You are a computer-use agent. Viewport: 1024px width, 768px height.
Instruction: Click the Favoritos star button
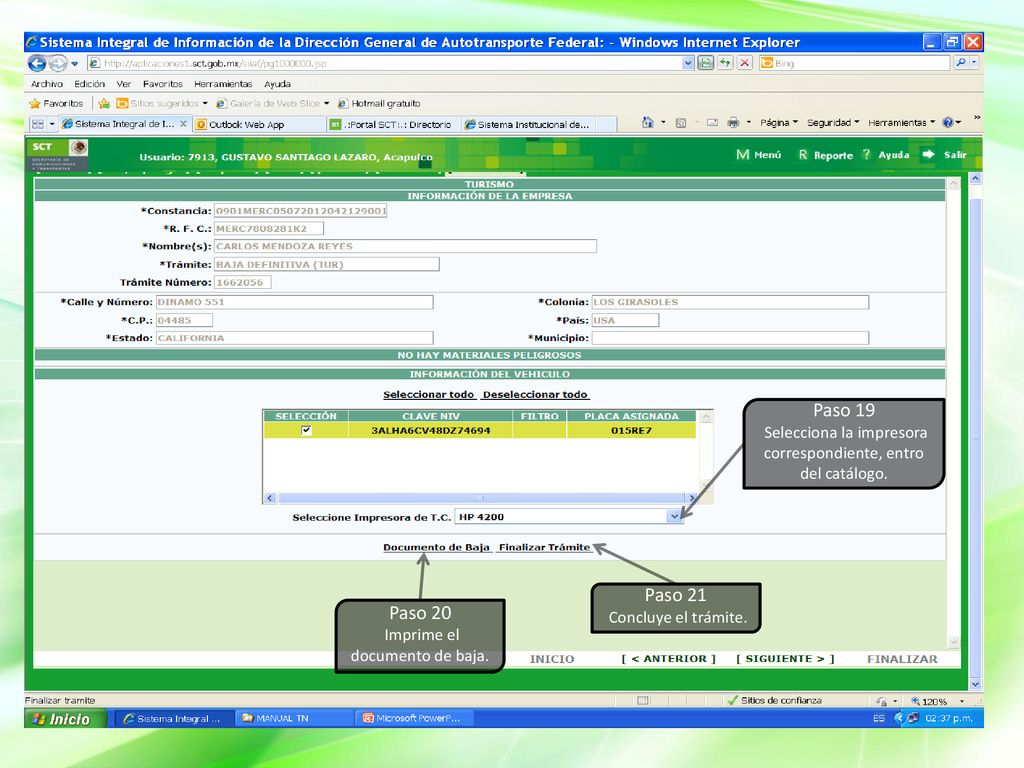point(56,103)
